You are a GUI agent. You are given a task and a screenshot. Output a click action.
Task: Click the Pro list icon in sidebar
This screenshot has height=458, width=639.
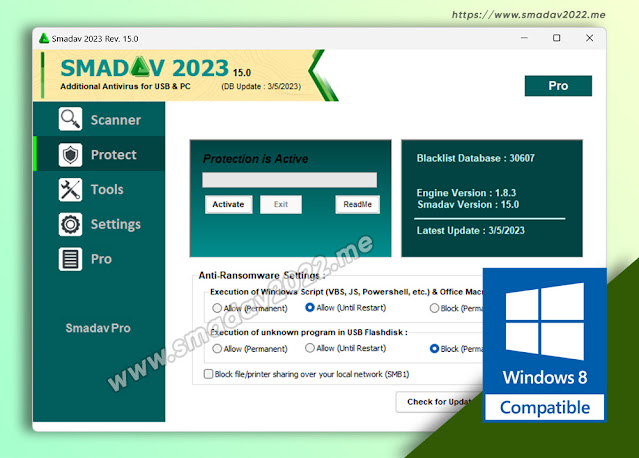coord(70,259)
